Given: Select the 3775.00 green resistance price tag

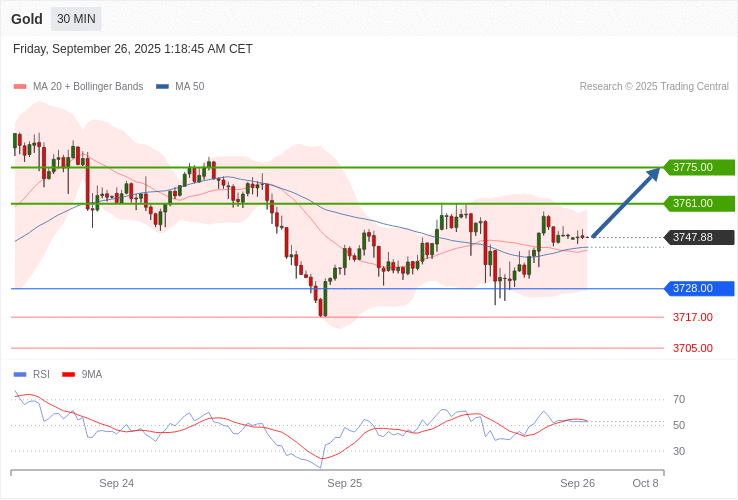Looking at the screenshot, I should coord(698,167).
